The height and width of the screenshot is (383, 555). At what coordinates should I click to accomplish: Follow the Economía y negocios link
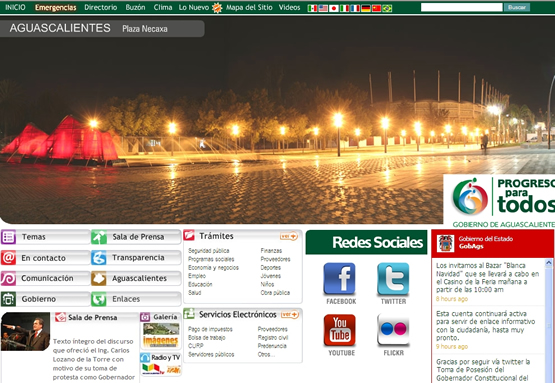[213, 268]
